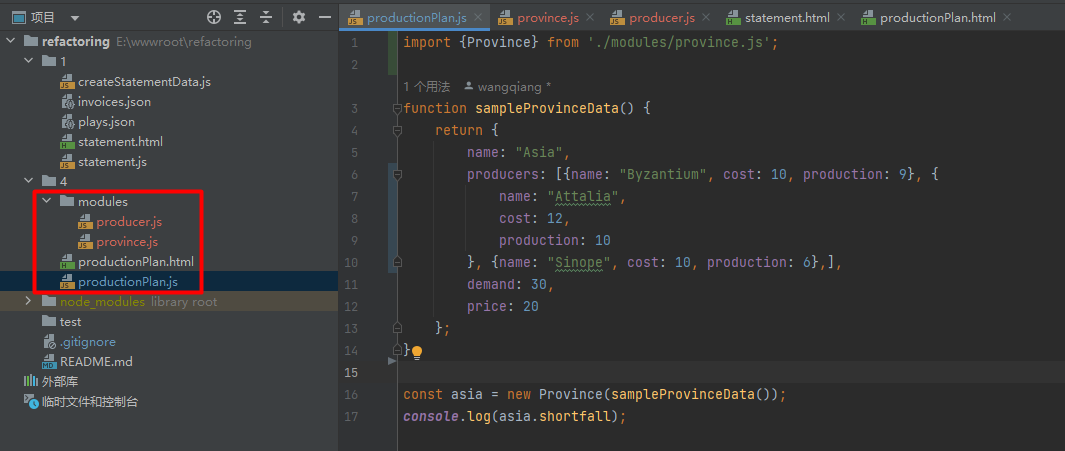The width and height of the screenshot is (1065, 451).
Task: Collapse the refactoring root folder
Action: pyautogui.click(x=11, y=42)
